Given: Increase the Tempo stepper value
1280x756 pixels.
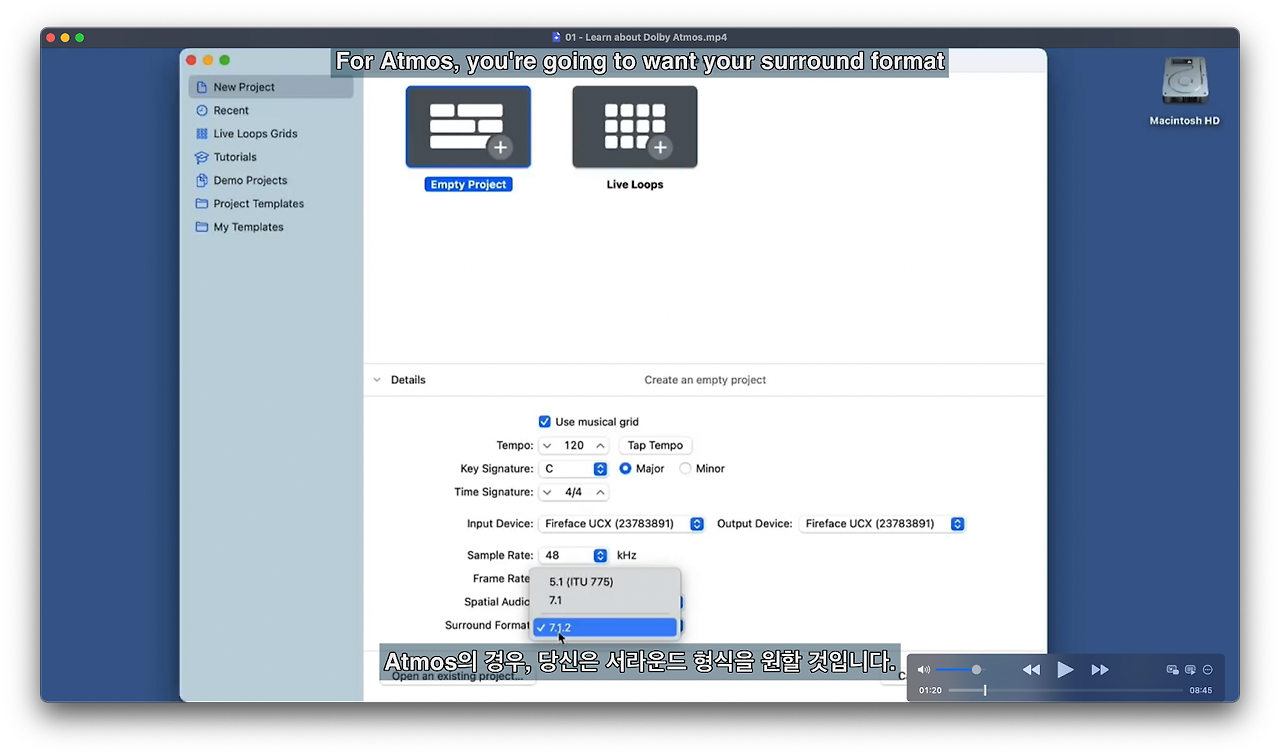Looking at the screenshot, I should pyautogui.click(x=600, y=446).
